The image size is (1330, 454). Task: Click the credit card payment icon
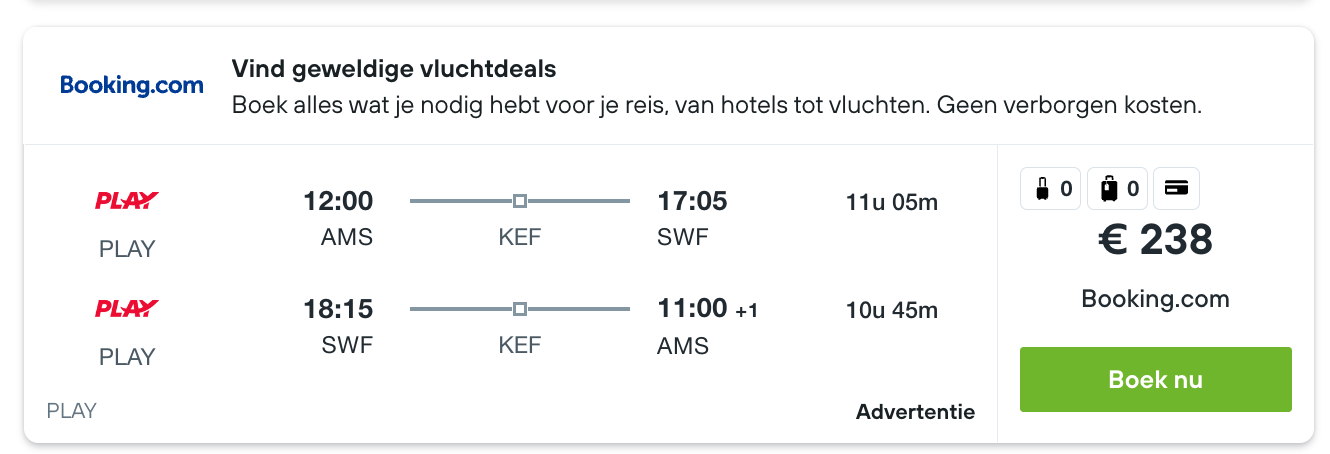click(1177, 188)
